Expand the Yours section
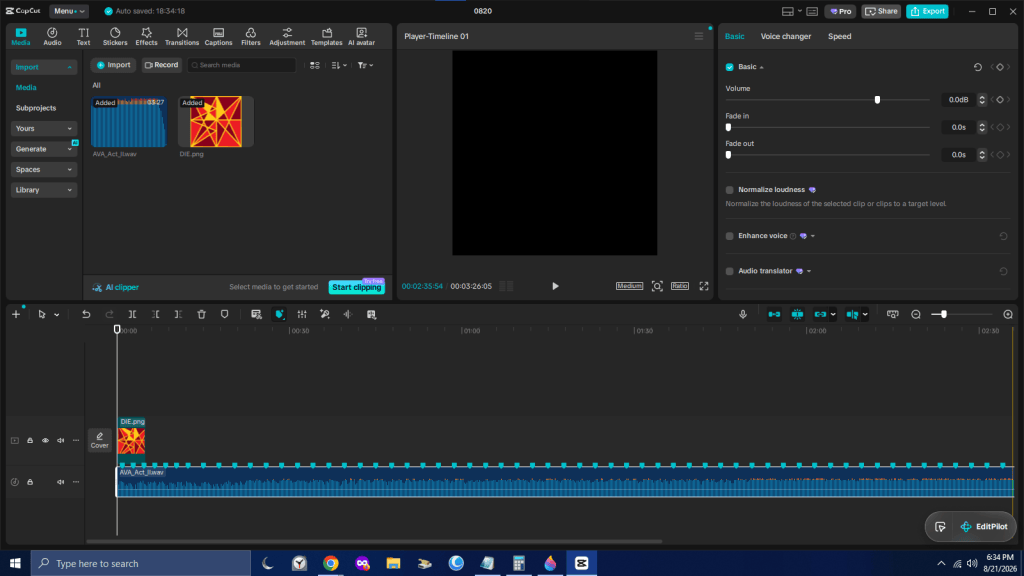1024x576 pixels. pos(44,129)
